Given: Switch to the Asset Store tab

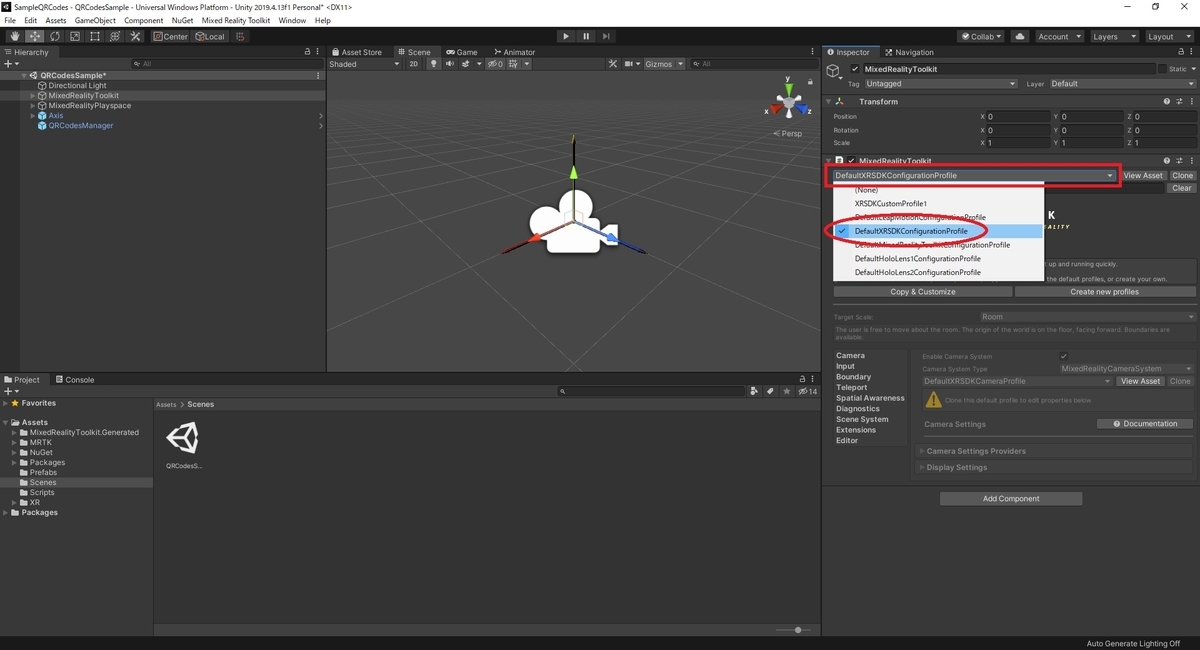Looking at the screenshot, I should click(357, 52).
